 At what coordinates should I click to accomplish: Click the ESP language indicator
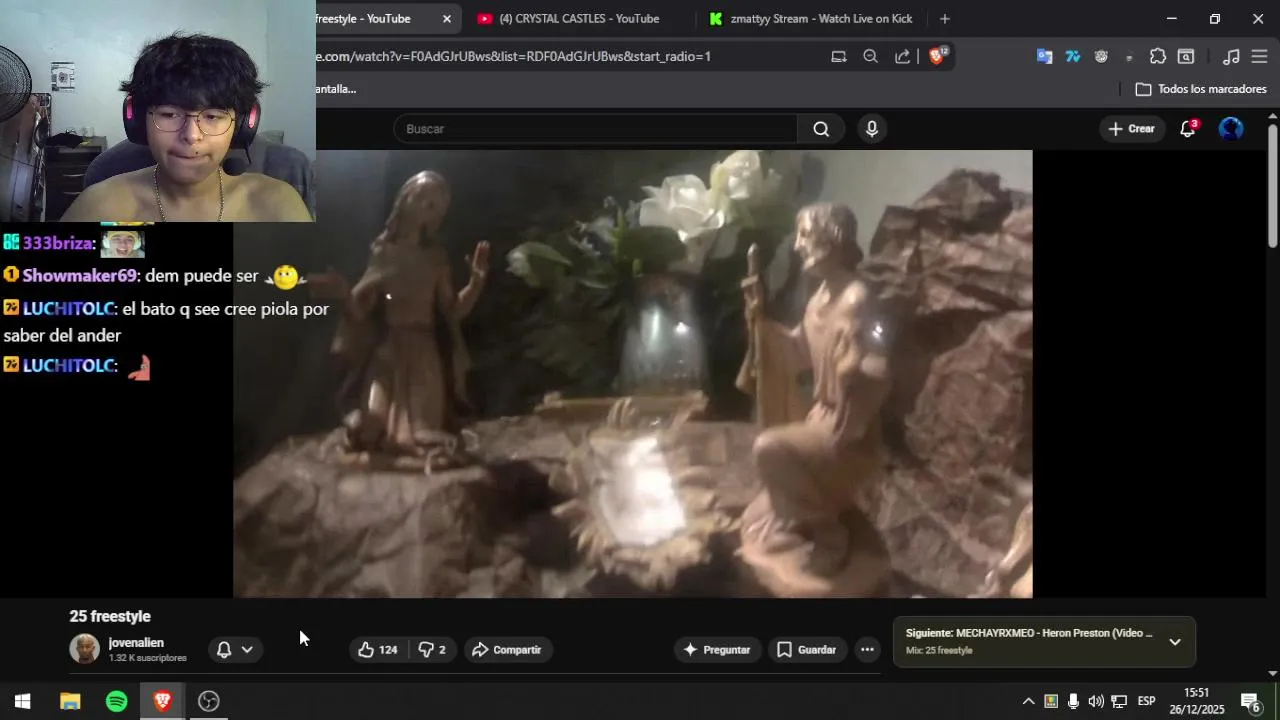1146,701
